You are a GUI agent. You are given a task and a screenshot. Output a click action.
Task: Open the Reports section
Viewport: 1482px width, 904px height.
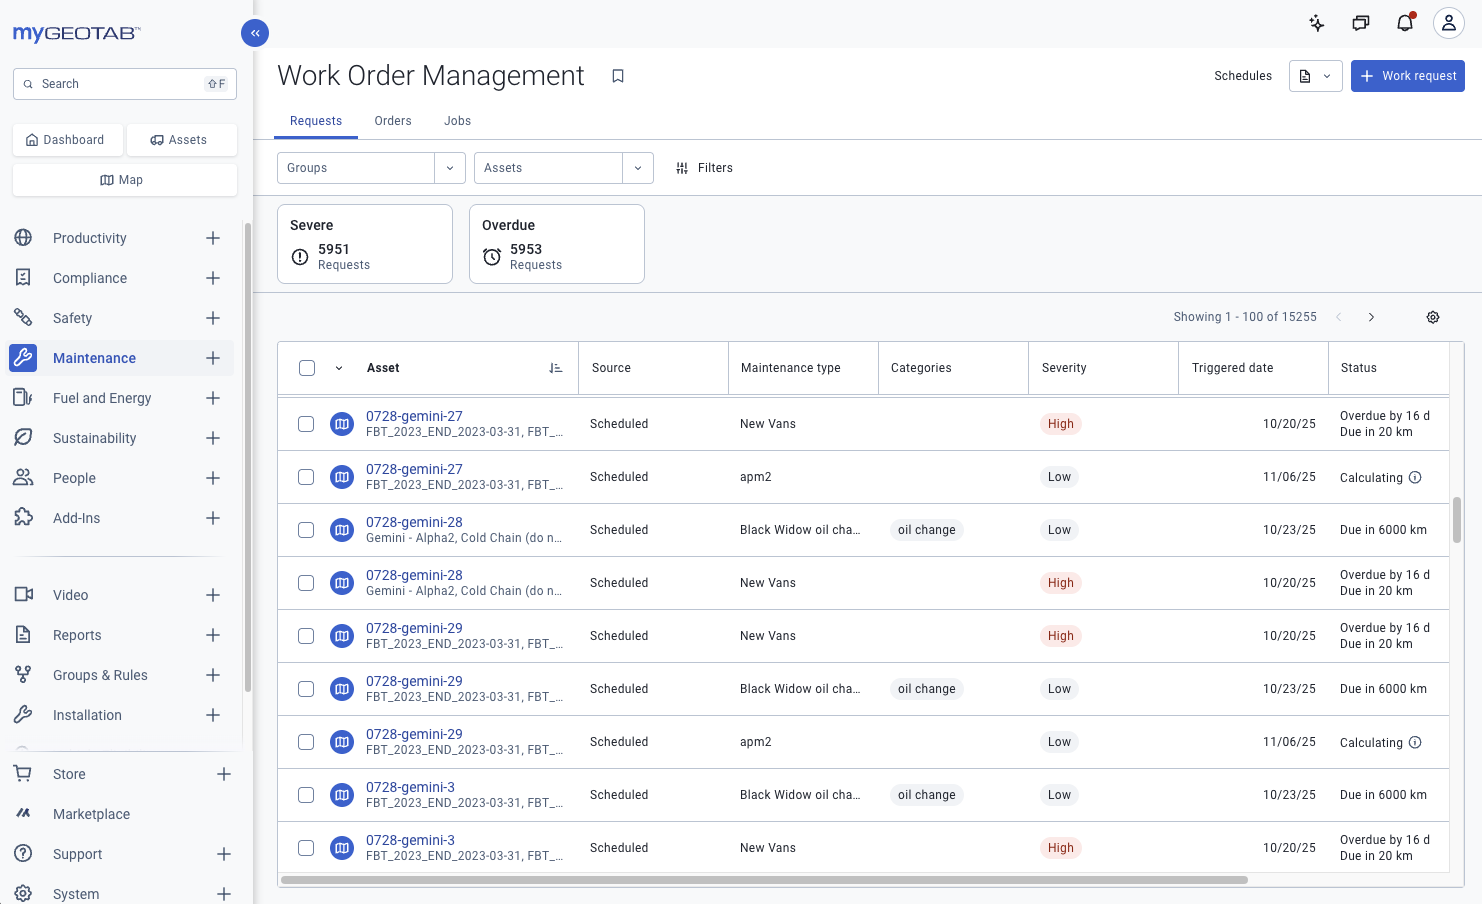(x=77, y=634)
